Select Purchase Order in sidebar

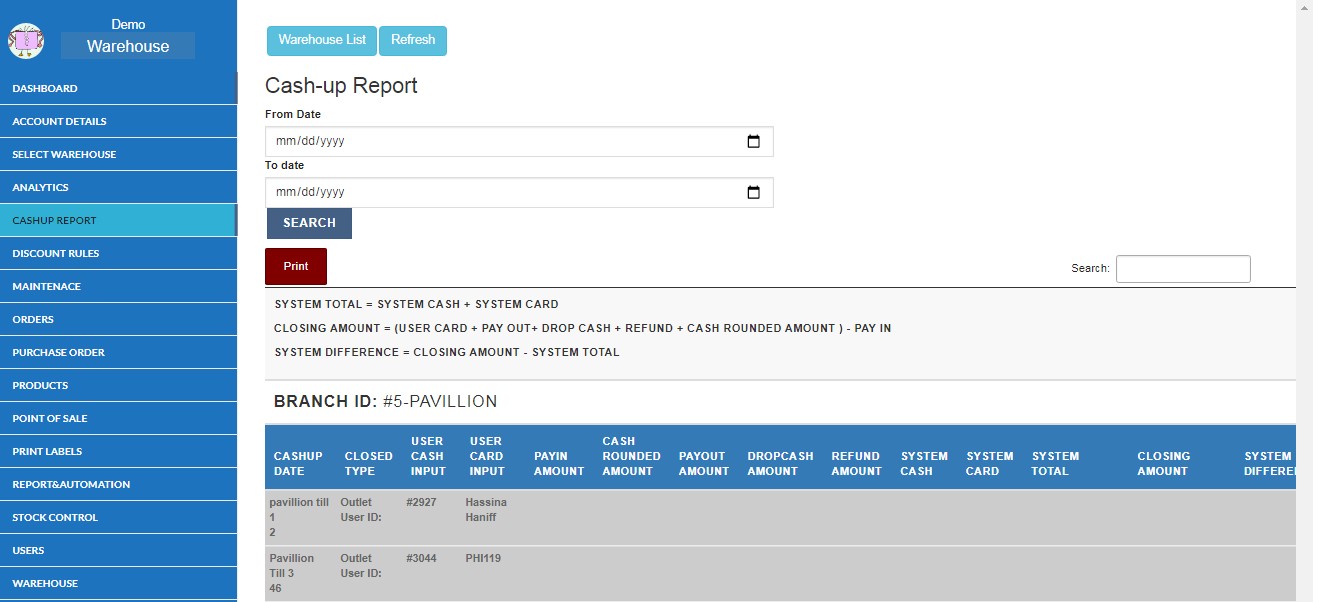58,352
